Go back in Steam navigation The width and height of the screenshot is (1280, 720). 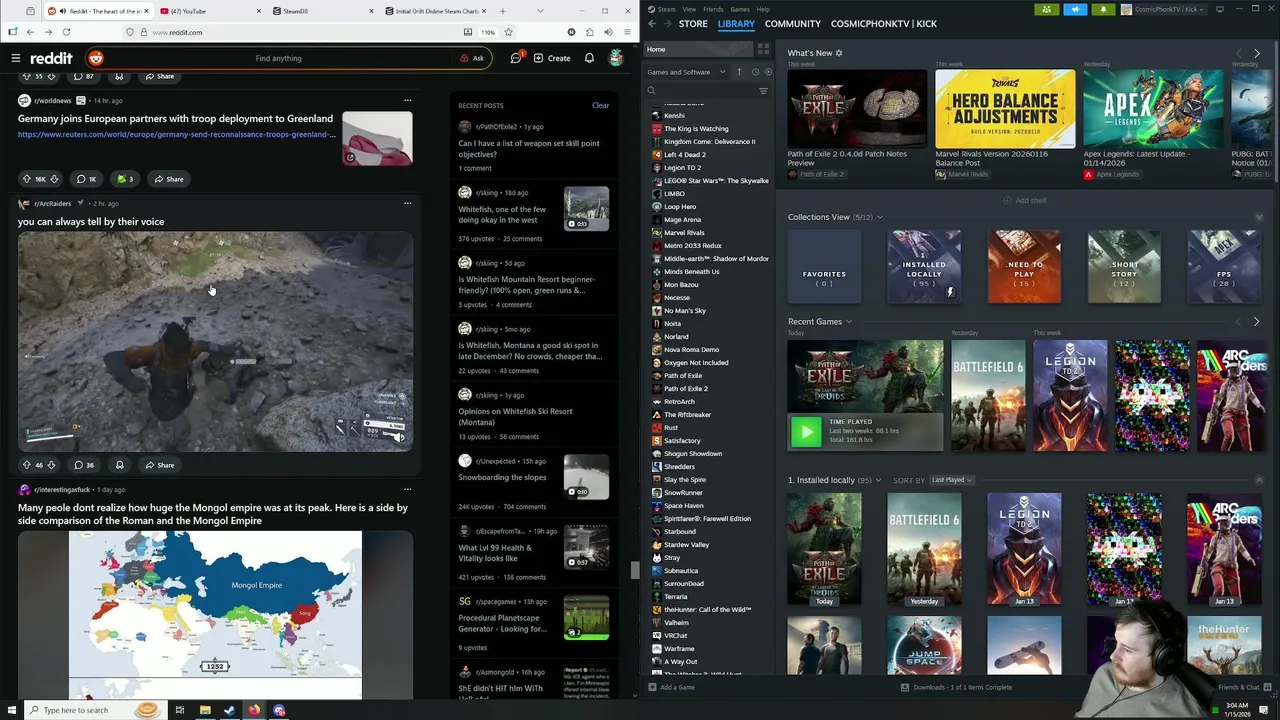(652, 24)
